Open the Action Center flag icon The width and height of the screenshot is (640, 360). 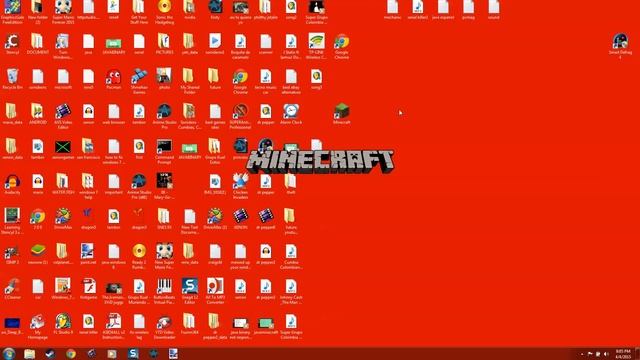[x=590, y=354]
